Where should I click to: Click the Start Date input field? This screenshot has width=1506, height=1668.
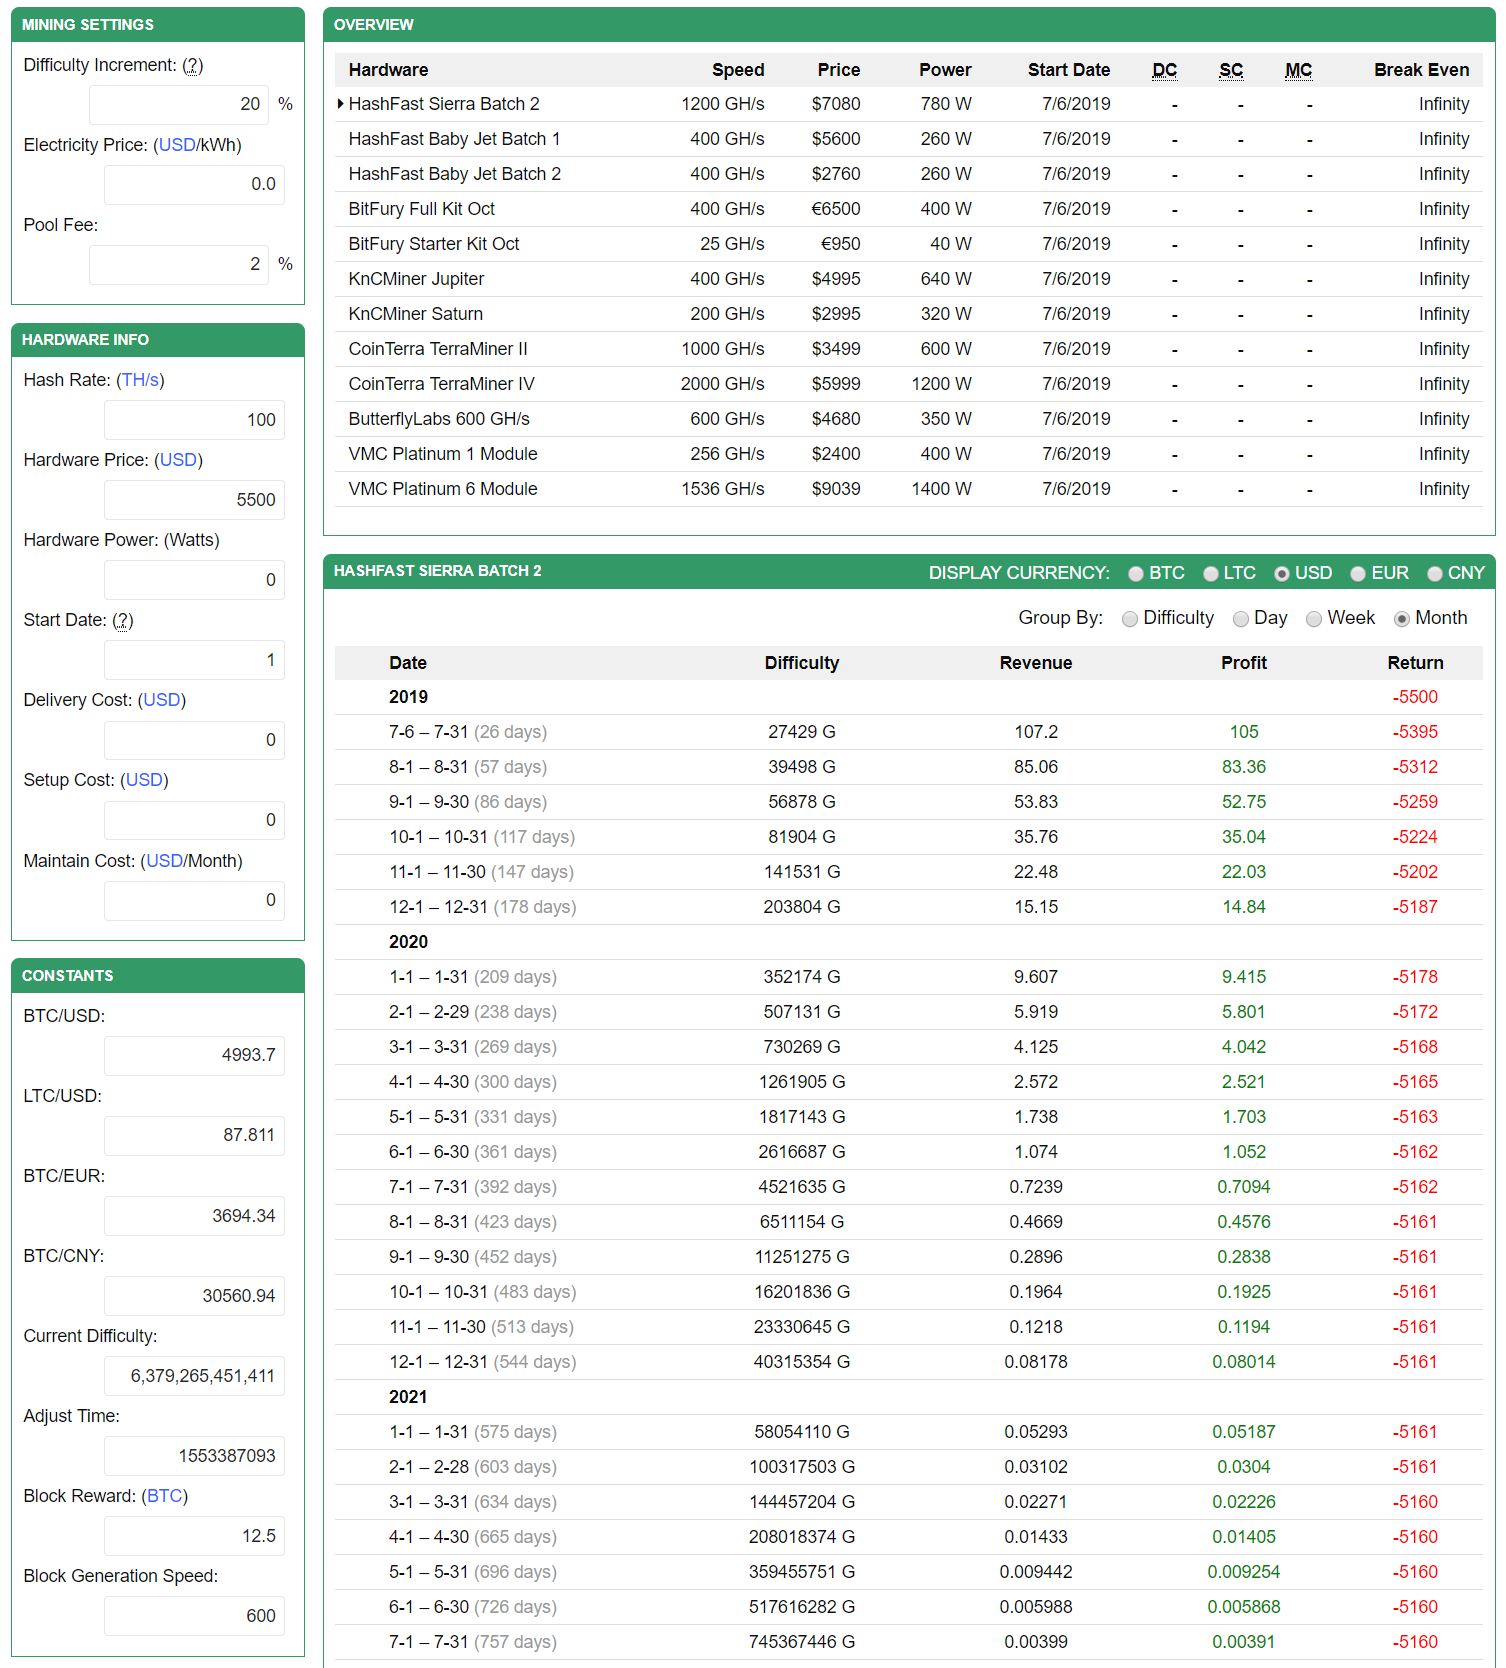click(x=194, y=660)
